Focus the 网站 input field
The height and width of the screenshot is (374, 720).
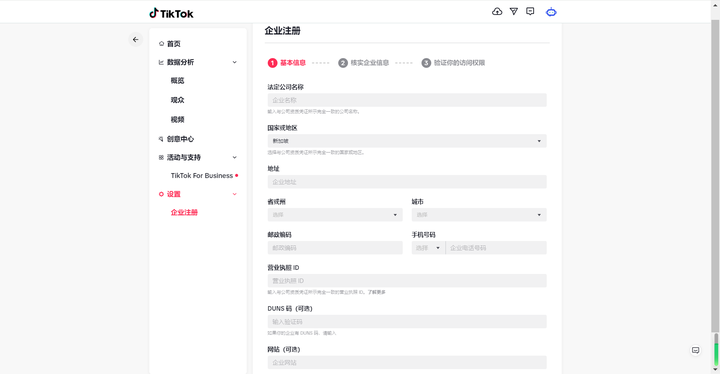pyautogui.click(x=407, y=363)
